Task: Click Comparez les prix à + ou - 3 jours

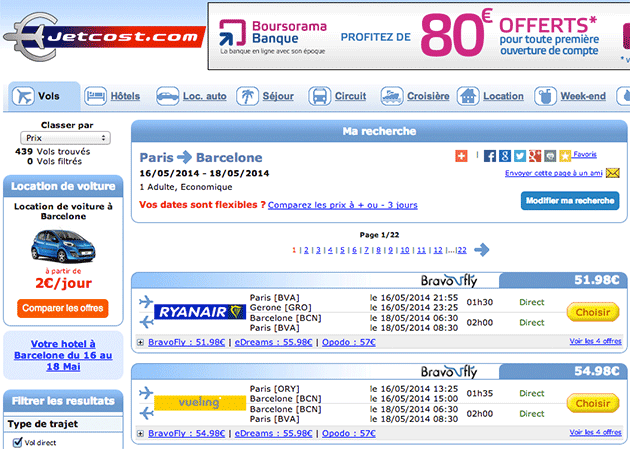Action: pos(343,205)
